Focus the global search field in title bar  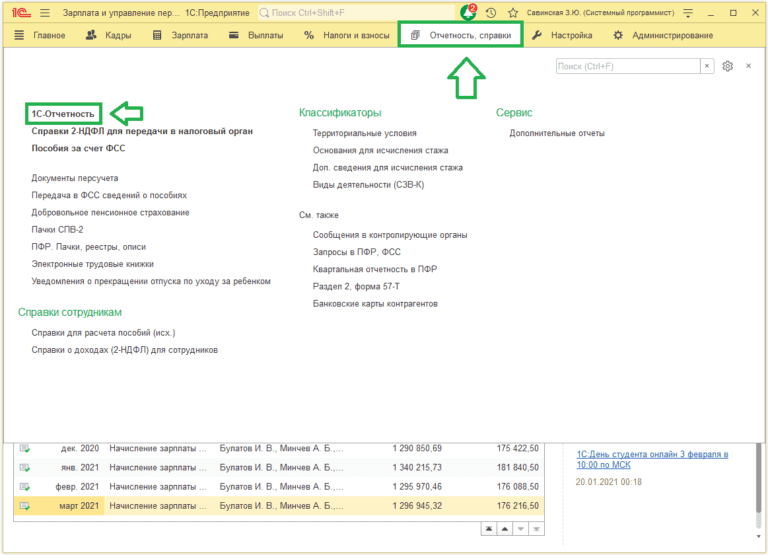coord(357,13)
